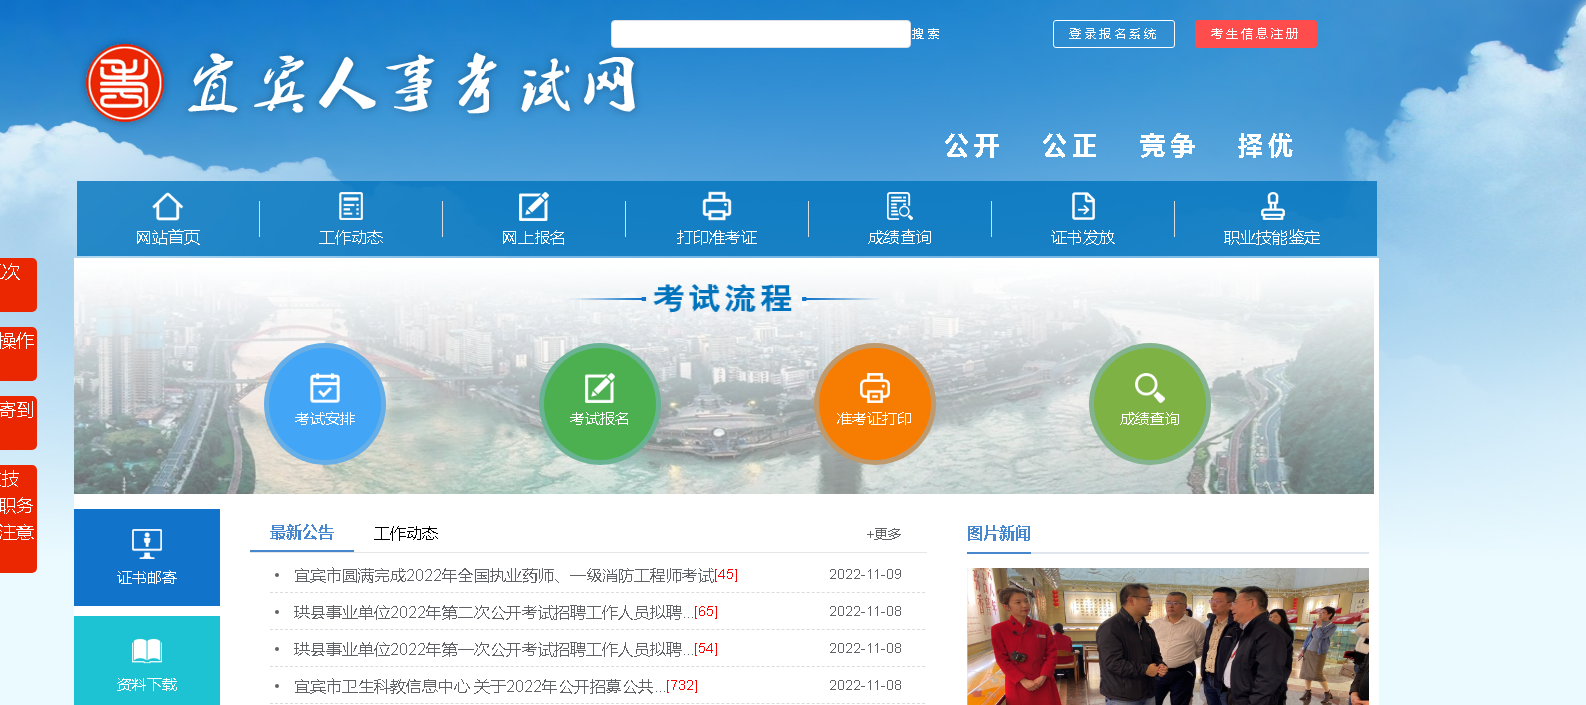Open the 成绩查询 search-document icon in navbar
This screenshot has width=1586, height=705.
click(900, 207)
